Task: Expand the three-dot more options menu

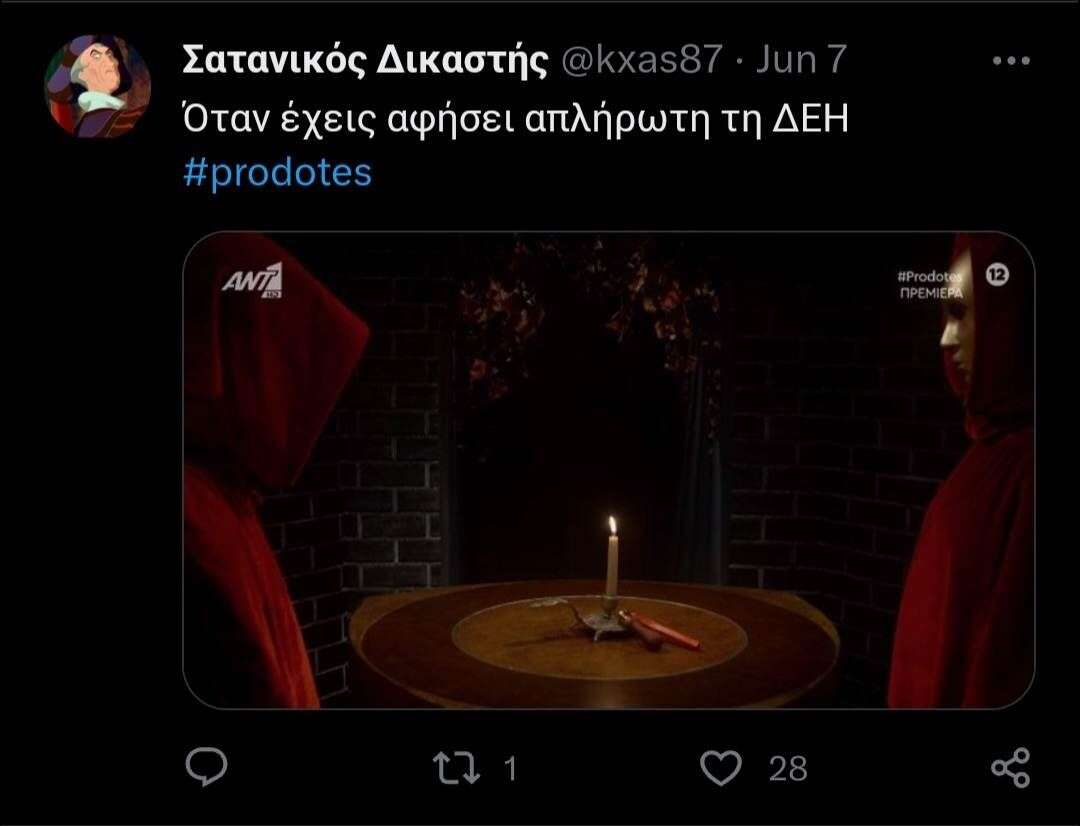Action: pos(1011,61)
